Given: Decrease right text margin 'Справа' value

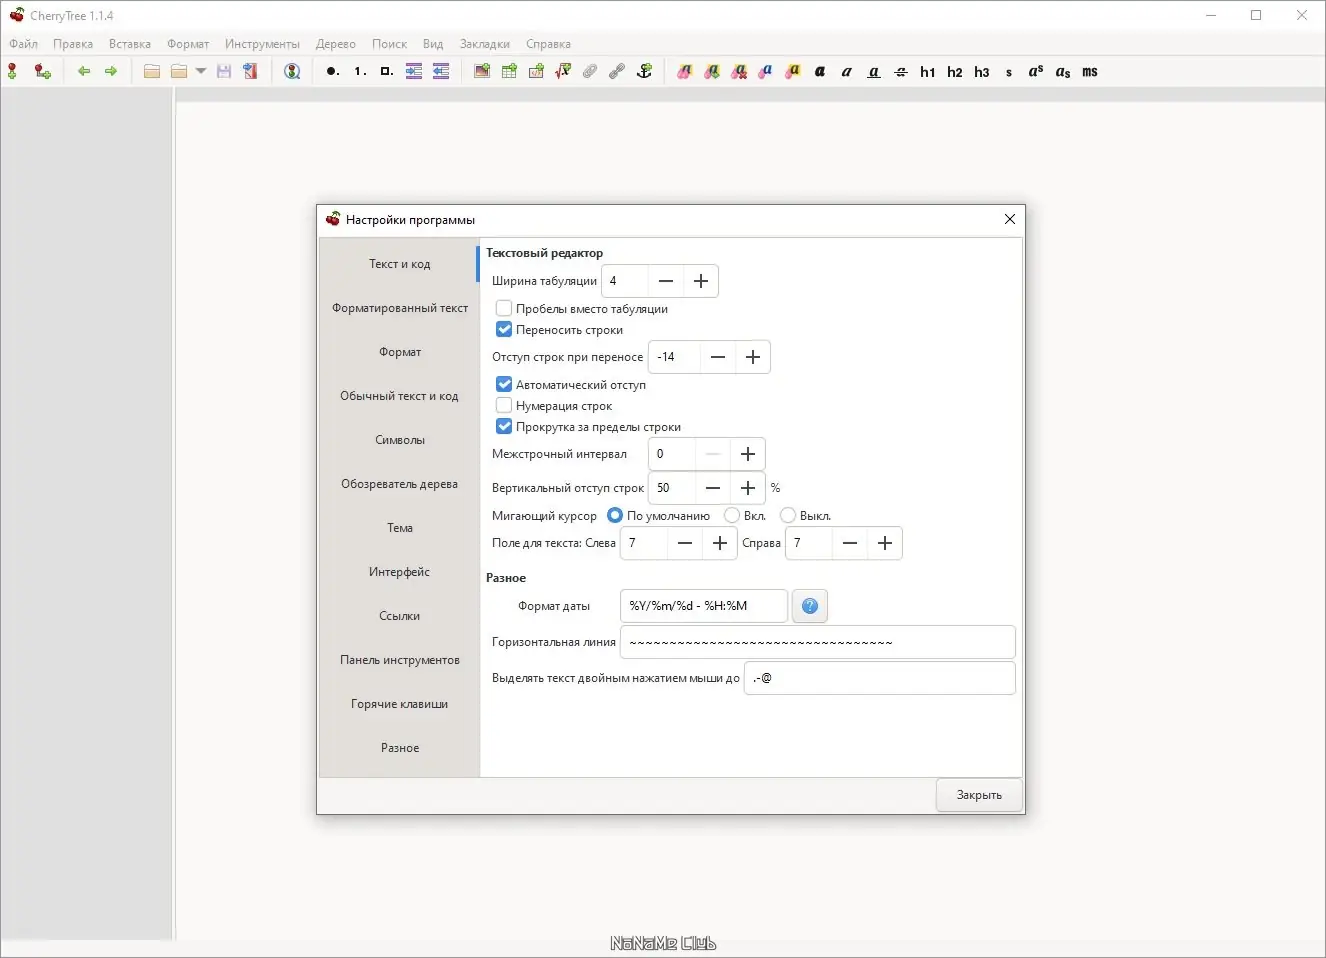Looking at the screenshot, I should [850, 543].
